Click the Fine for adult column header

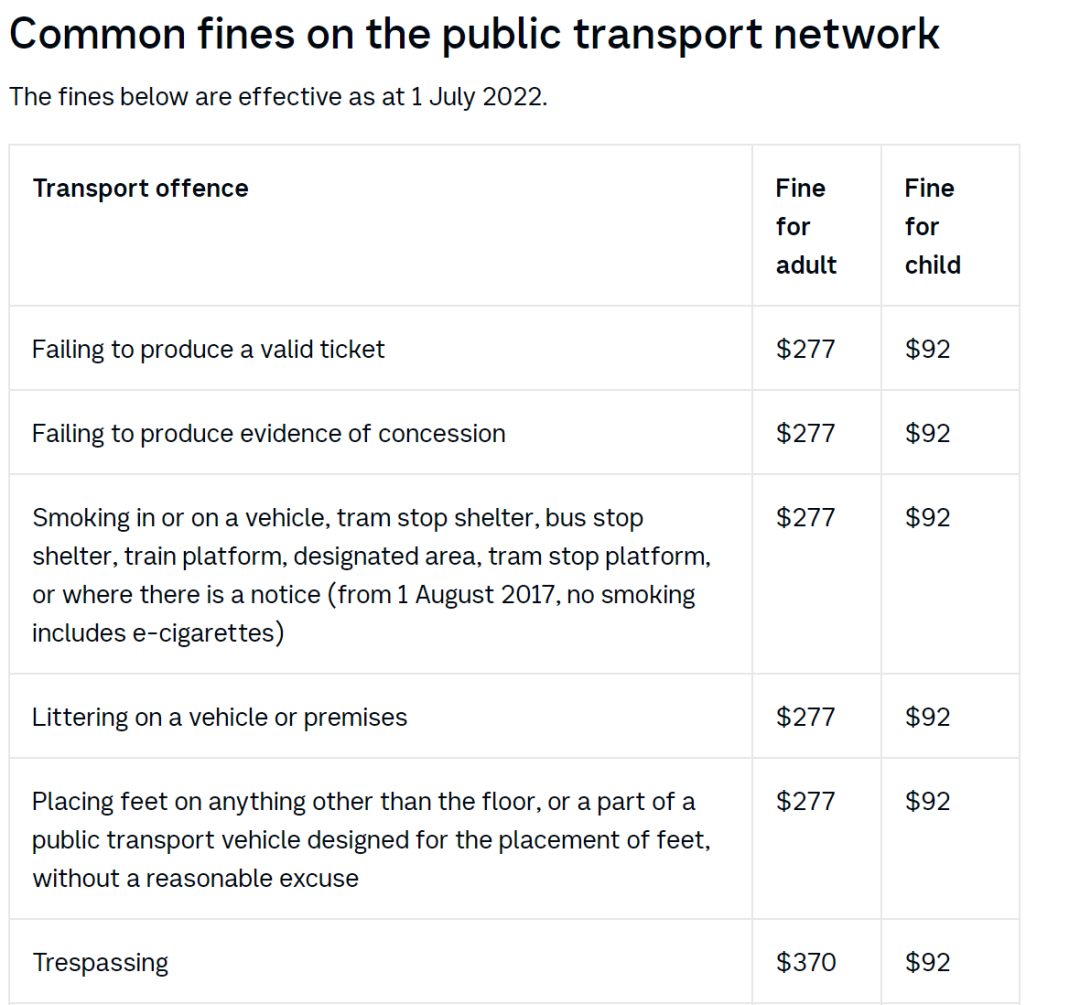(x=806, y=226)
